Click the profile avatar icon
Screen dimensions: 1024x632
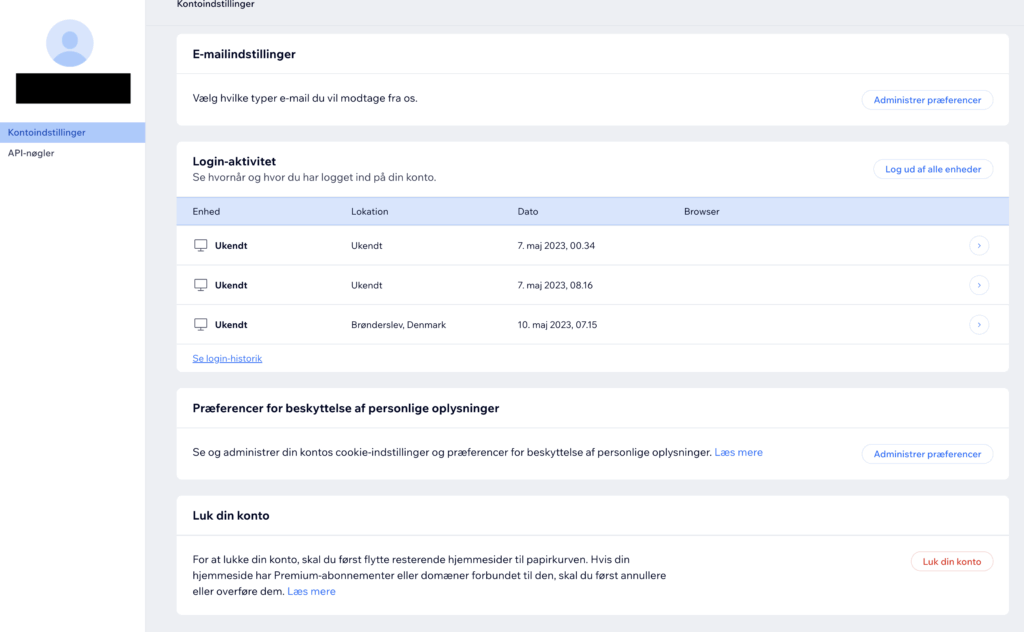70,43
